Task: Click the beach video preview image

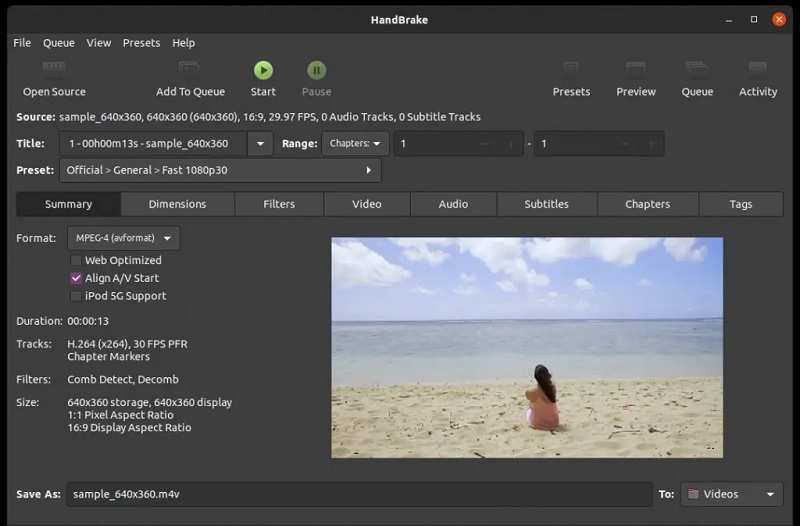Action: click(x=526, y=347)
